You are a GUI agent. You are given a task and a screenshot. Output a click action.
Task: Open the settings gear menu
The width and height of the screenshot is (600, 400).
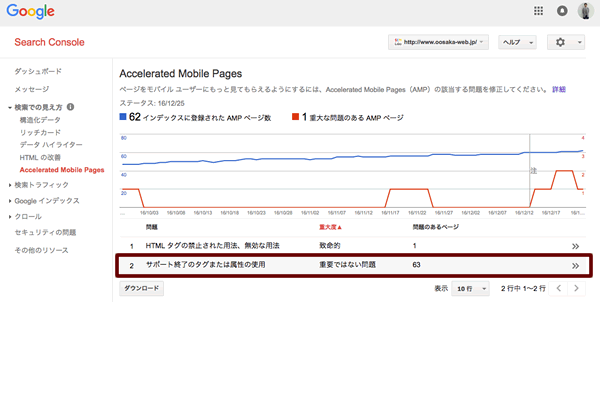(566, 42)
